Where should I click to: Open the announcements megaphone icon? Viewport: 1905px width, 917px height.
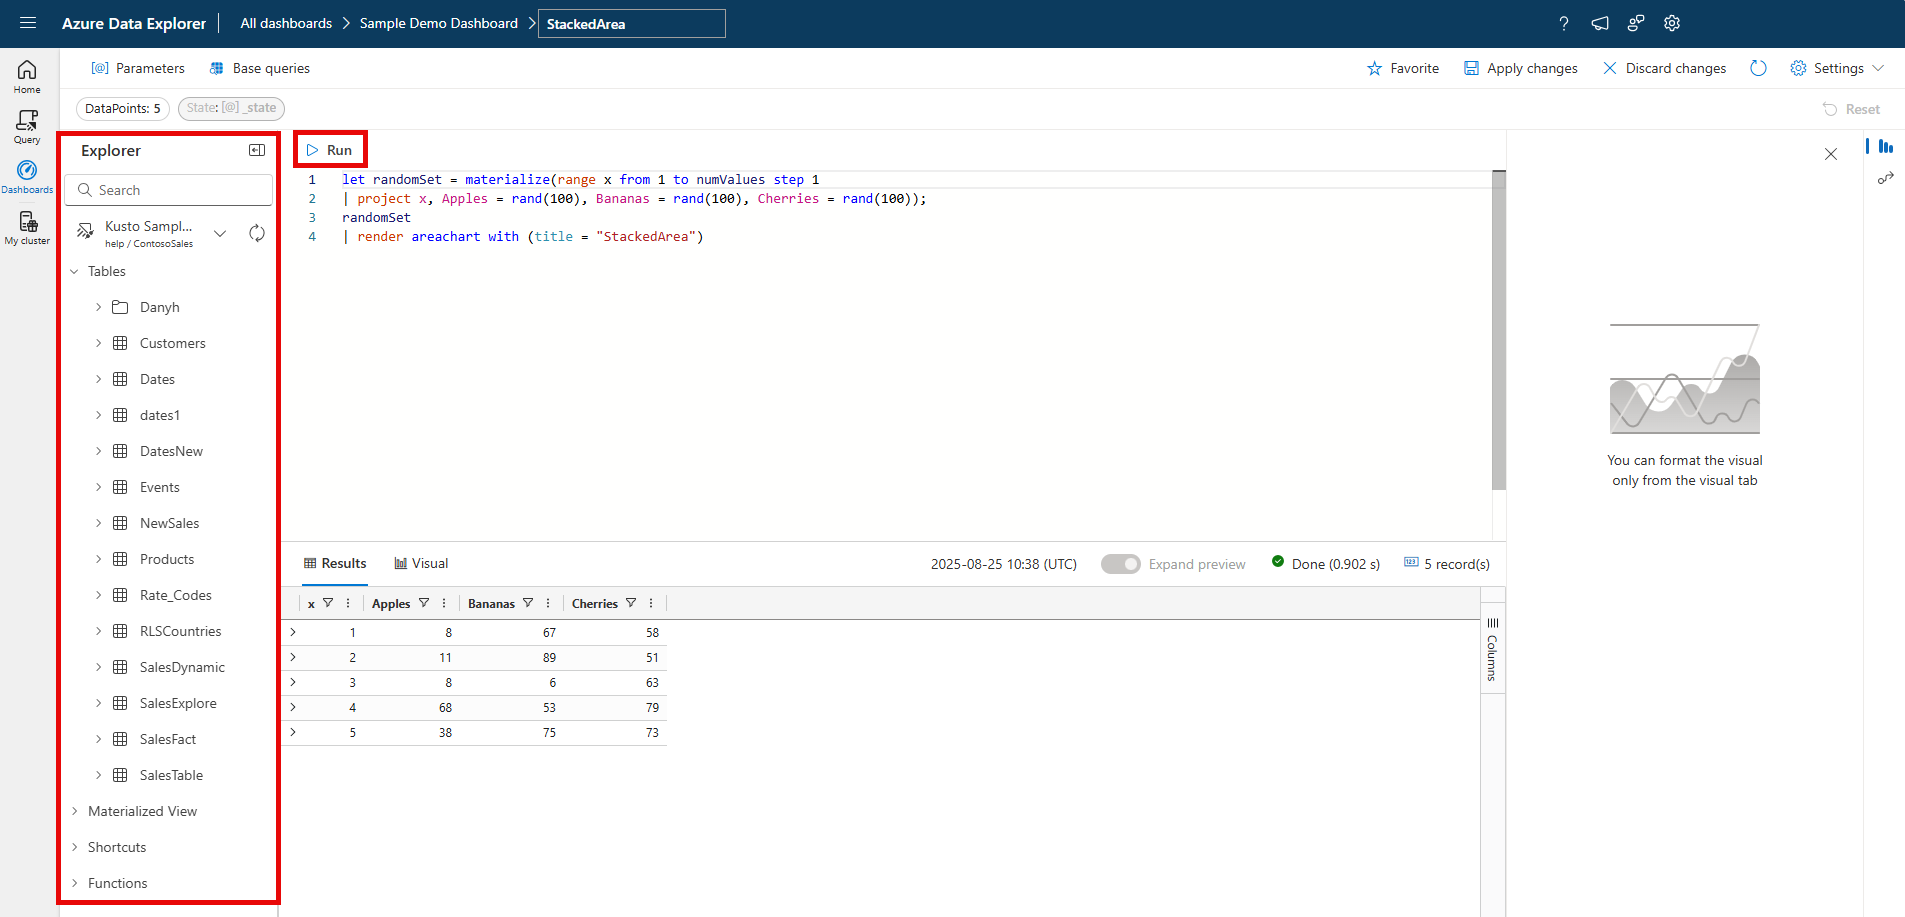(x=1600, y=23)
